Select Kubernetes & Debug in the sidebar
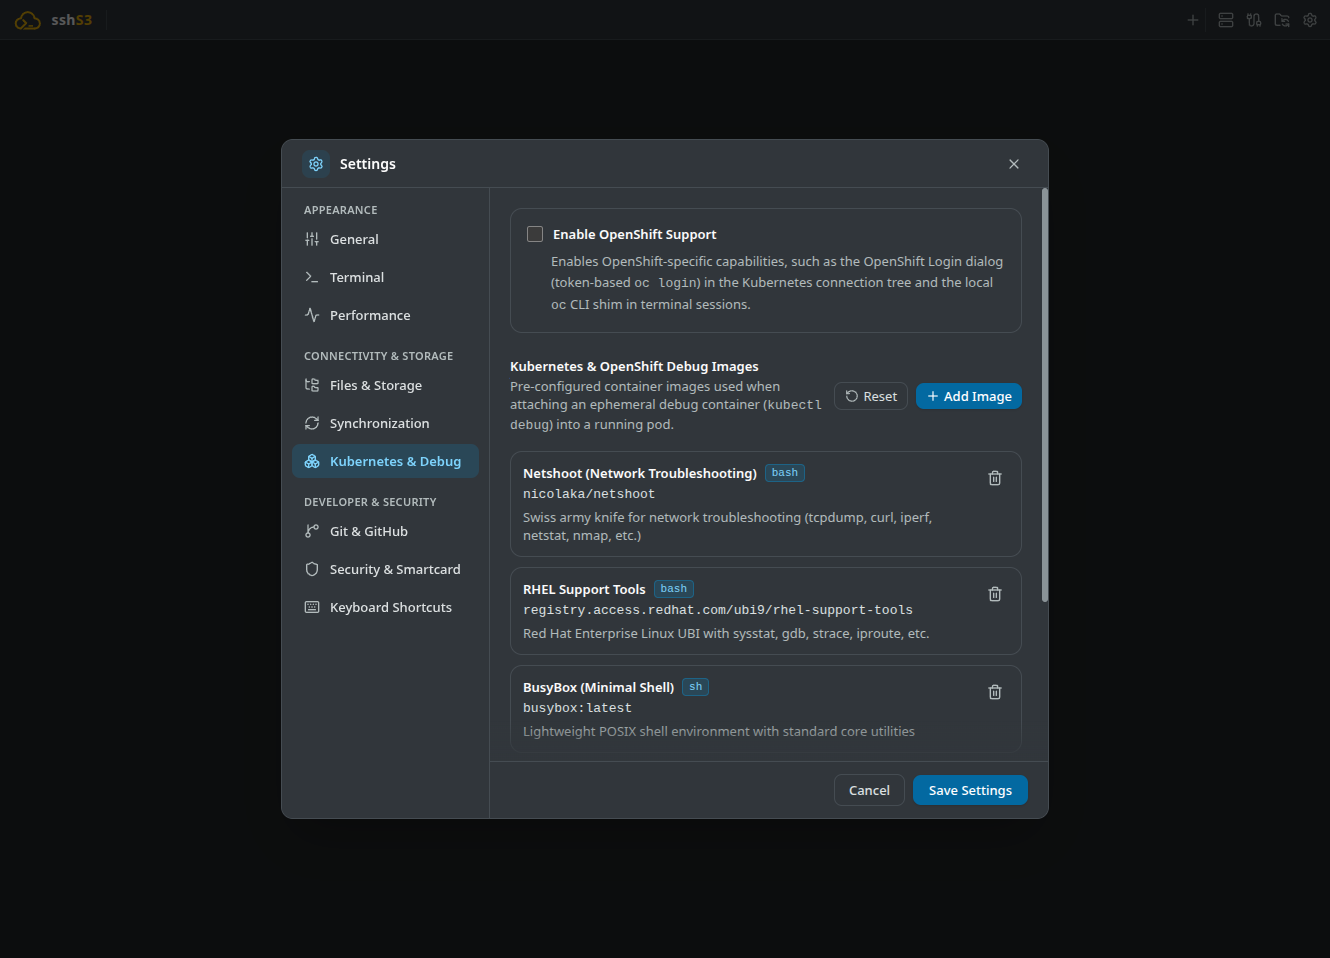 point(385,461)
